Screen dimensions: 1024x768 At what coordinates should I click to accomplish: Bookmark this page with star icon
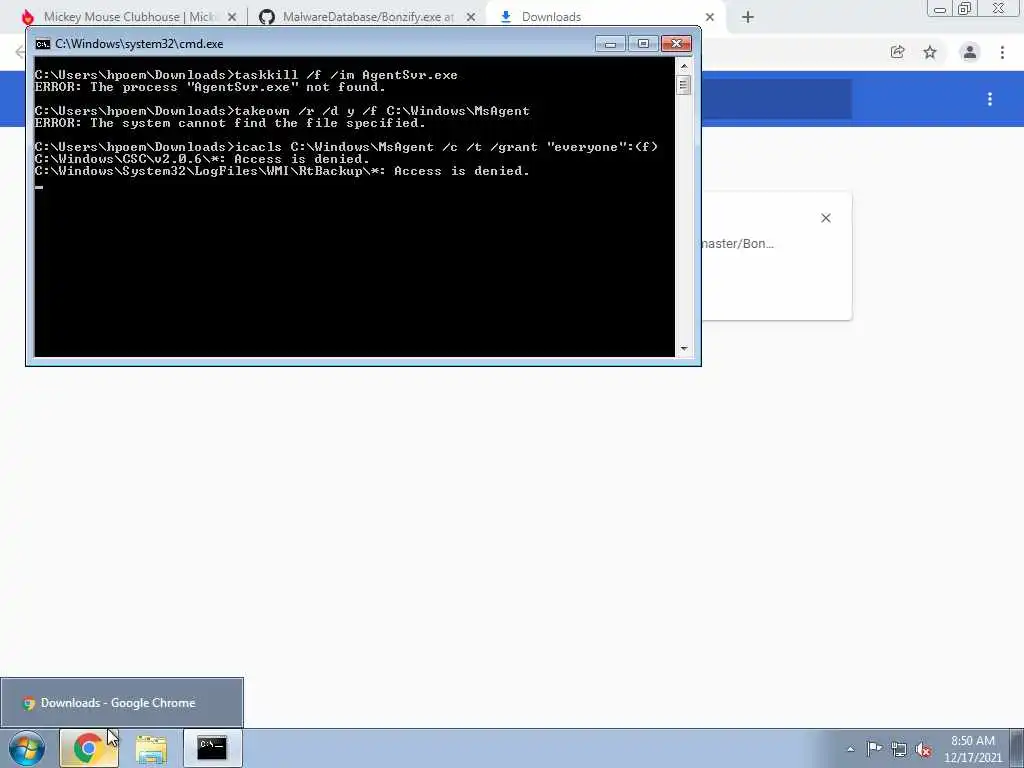930,52
